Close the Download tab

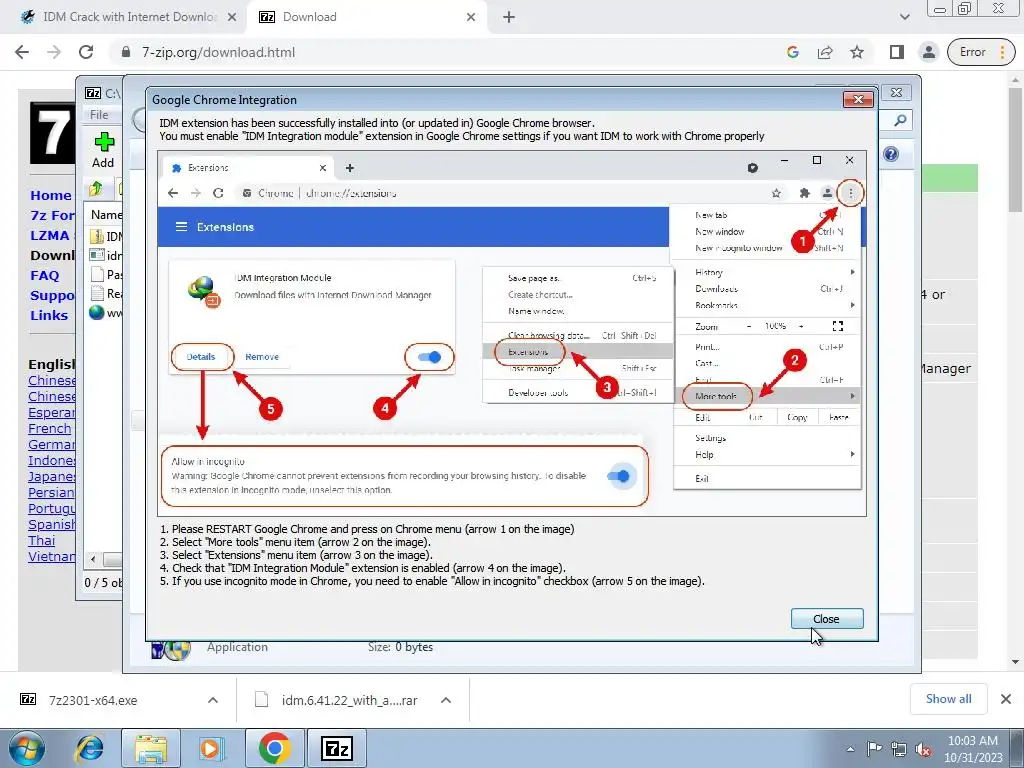click(x=471, y=17)
